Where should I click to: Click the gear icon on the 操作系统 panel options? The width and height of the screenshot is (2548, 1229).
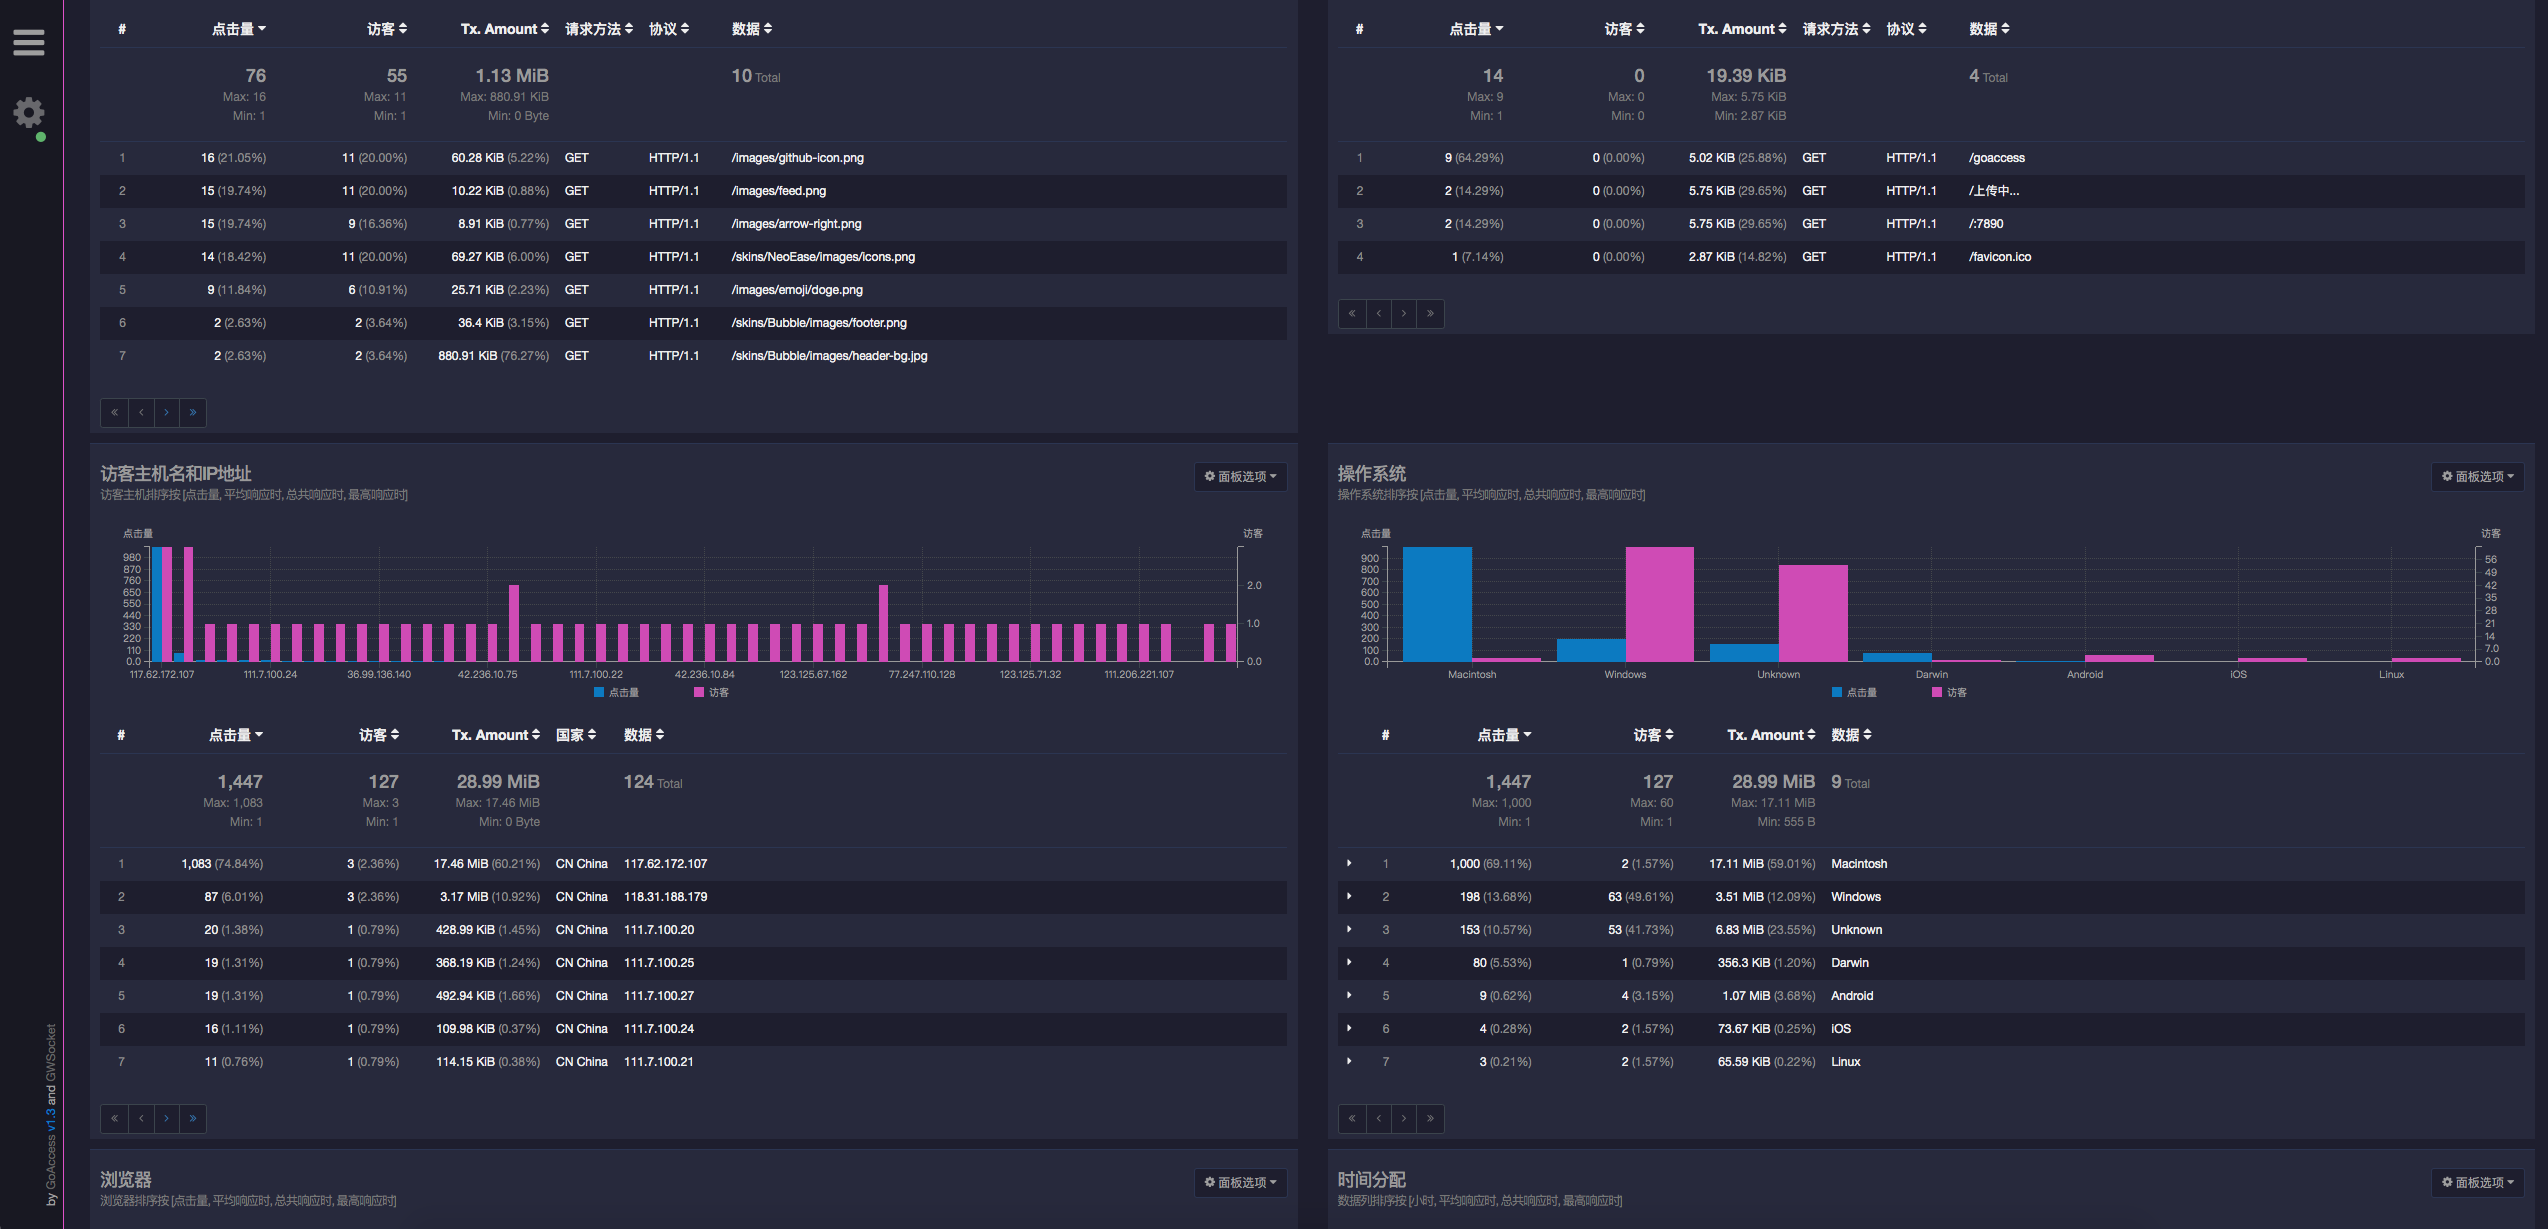pyautogui.click(x=2447, y=476)
